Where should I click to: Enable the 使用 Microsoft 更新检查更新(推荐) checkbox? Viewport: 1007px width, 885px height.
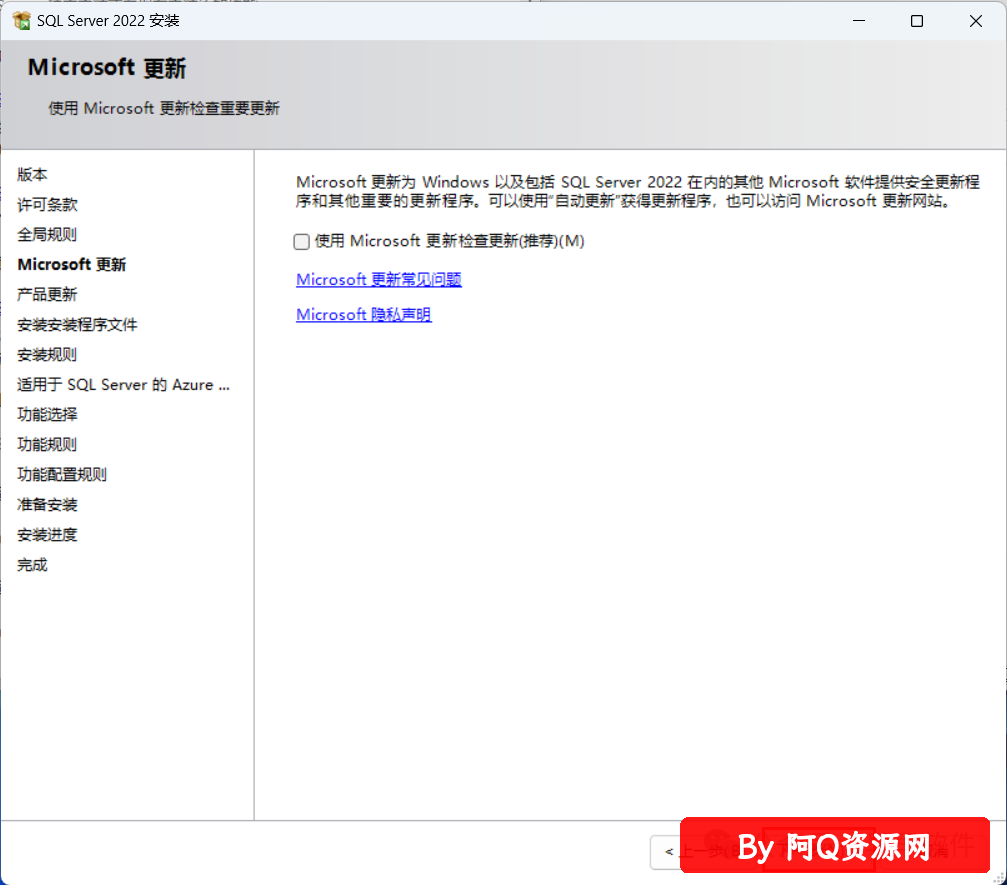301,241
